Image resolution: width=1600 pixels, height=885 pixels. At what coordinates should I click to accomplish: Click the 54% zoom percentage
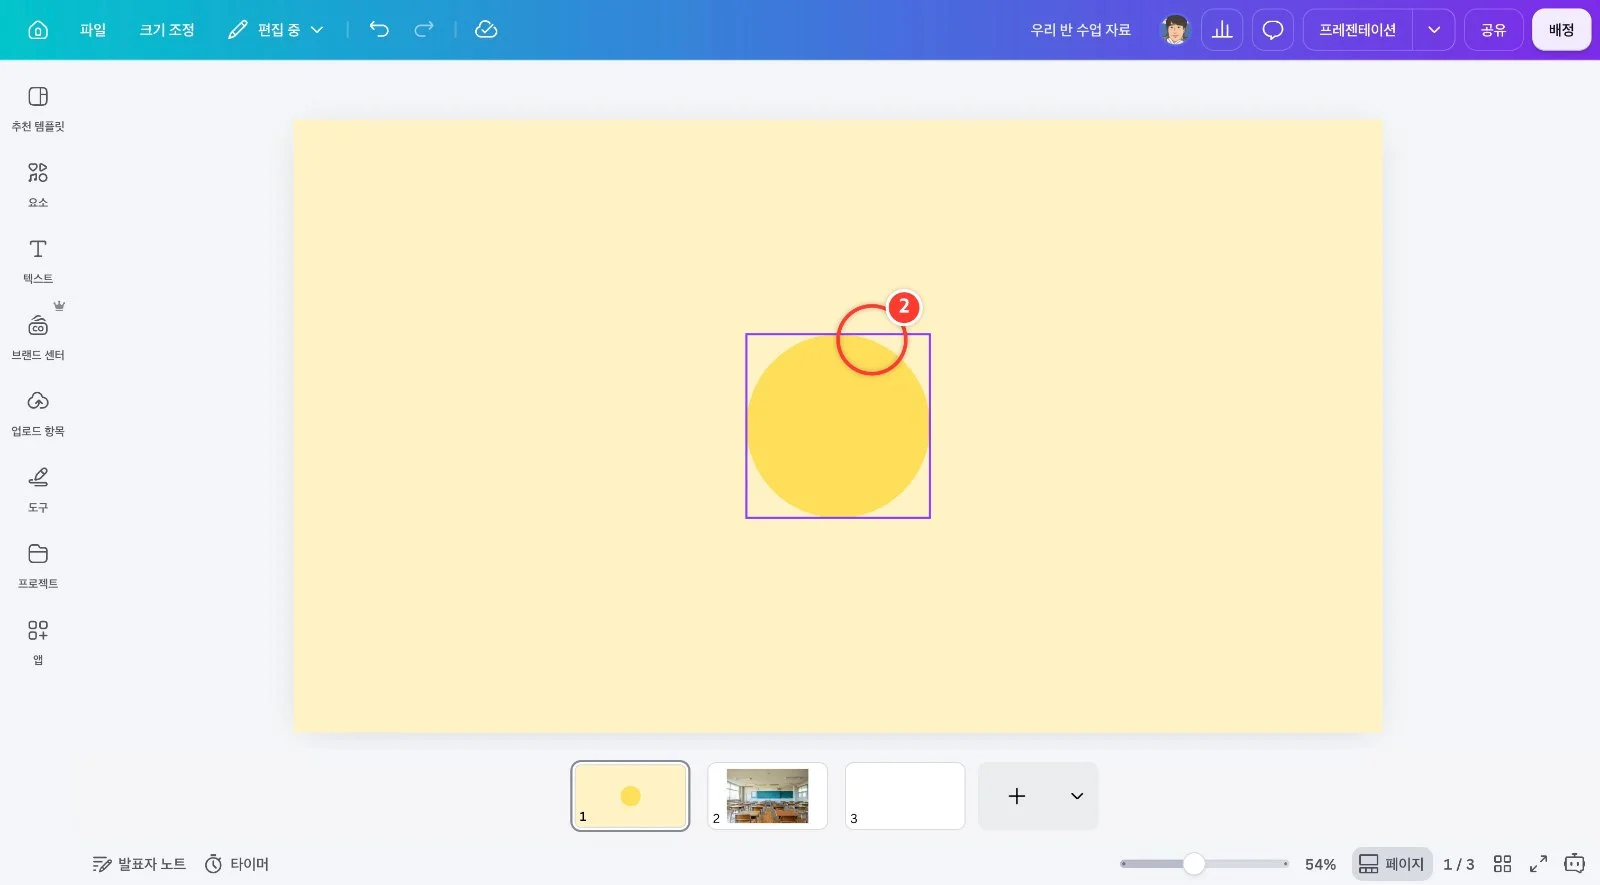1320,864
